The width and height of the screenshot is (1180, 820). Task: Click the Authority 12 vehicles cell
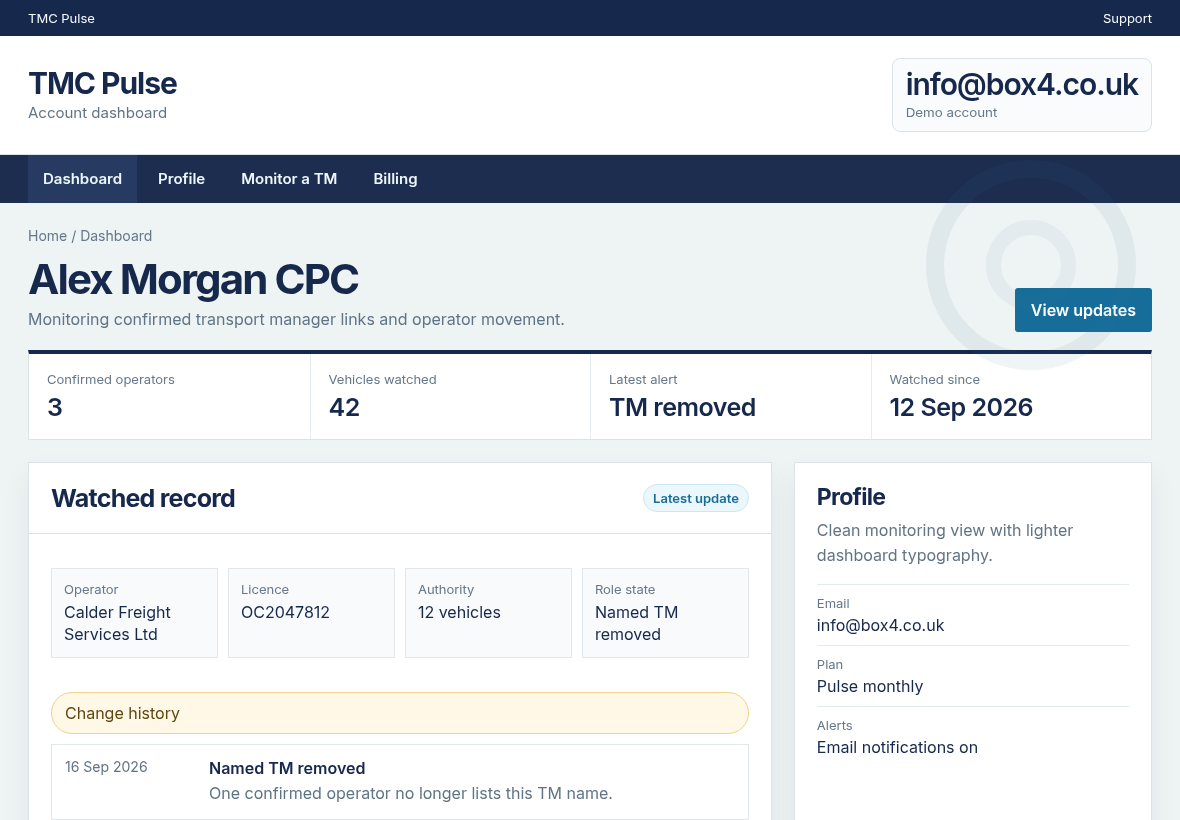point(488,613)
